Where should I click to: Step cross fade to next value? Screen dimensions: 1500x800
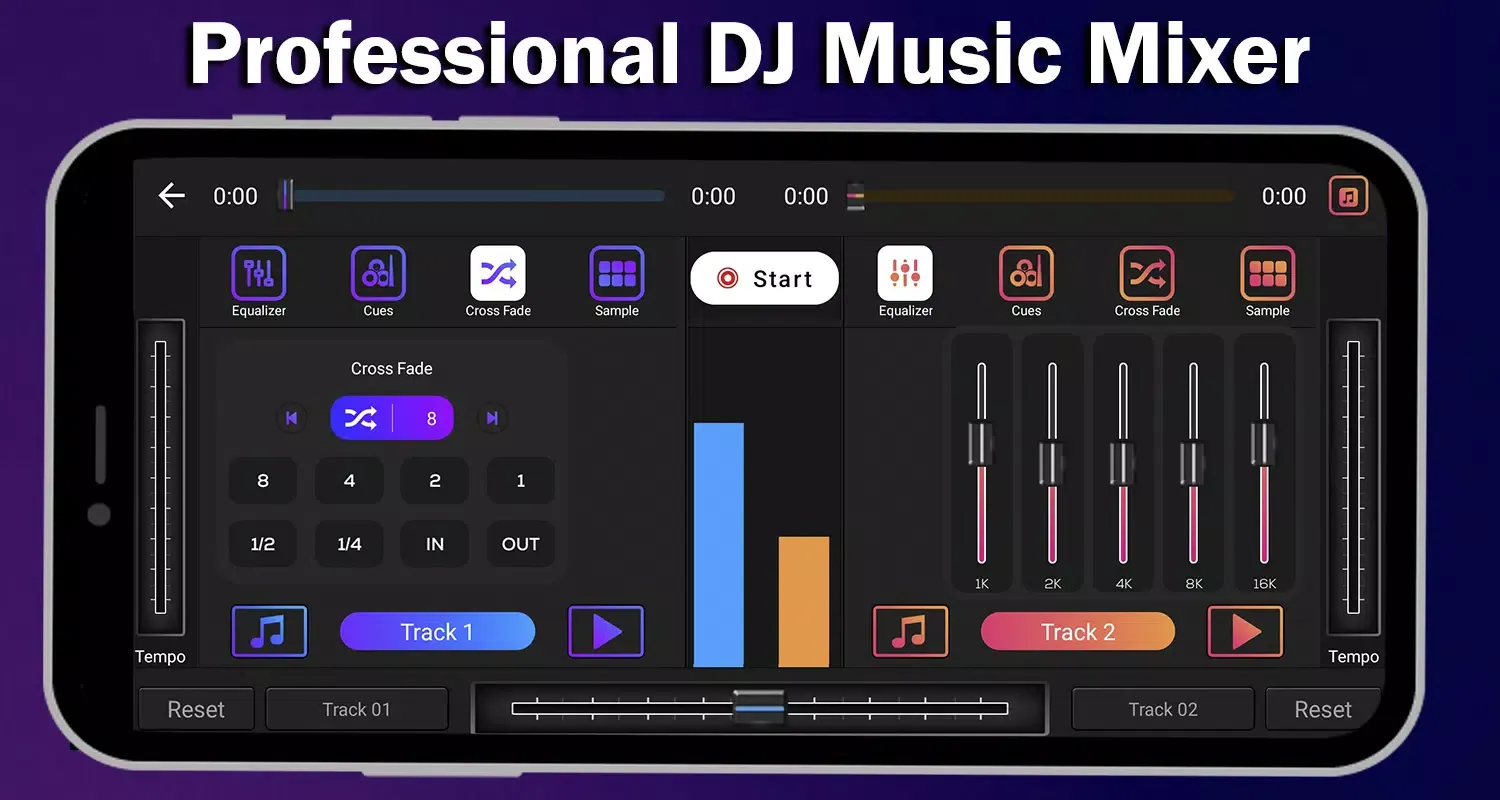pos(492,418)
